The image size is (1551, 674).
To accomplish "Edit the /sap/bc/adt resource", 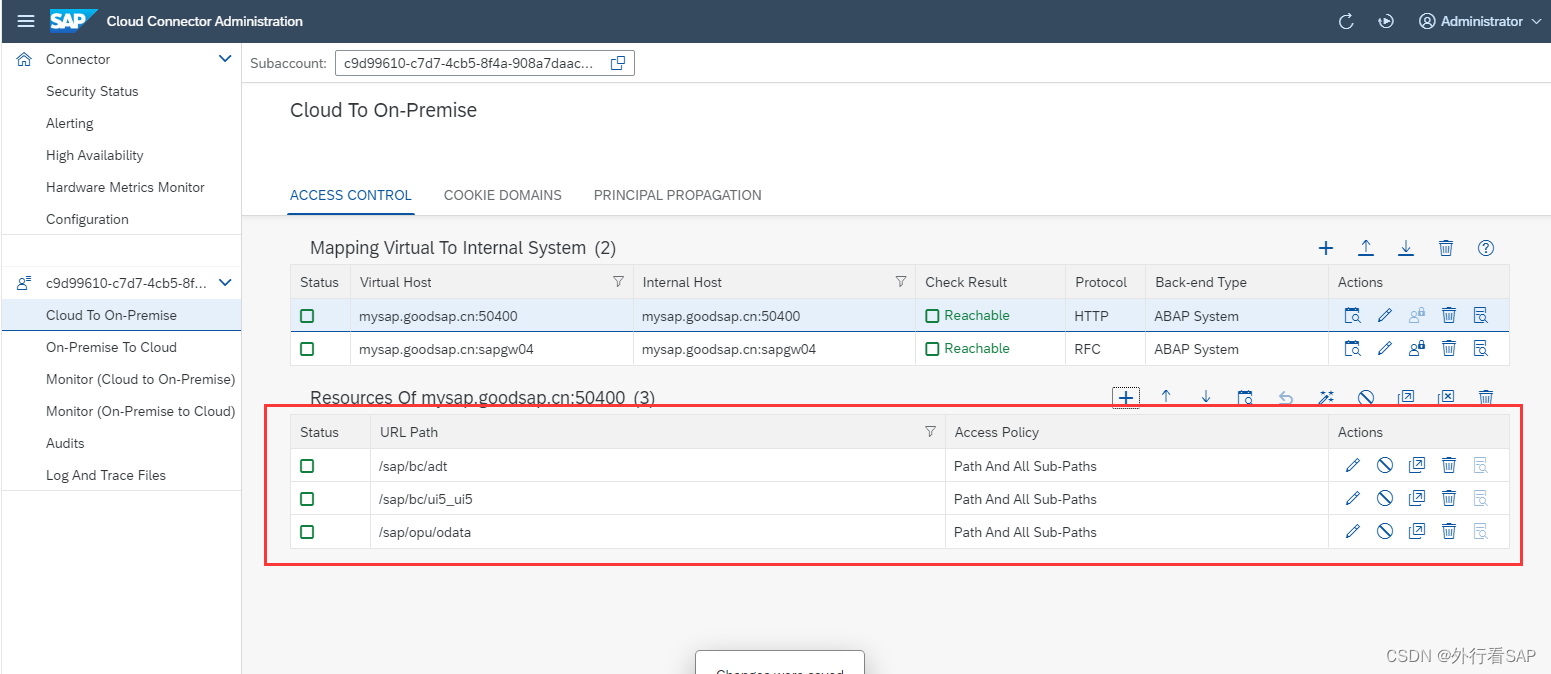I will tap(1353, 465).
